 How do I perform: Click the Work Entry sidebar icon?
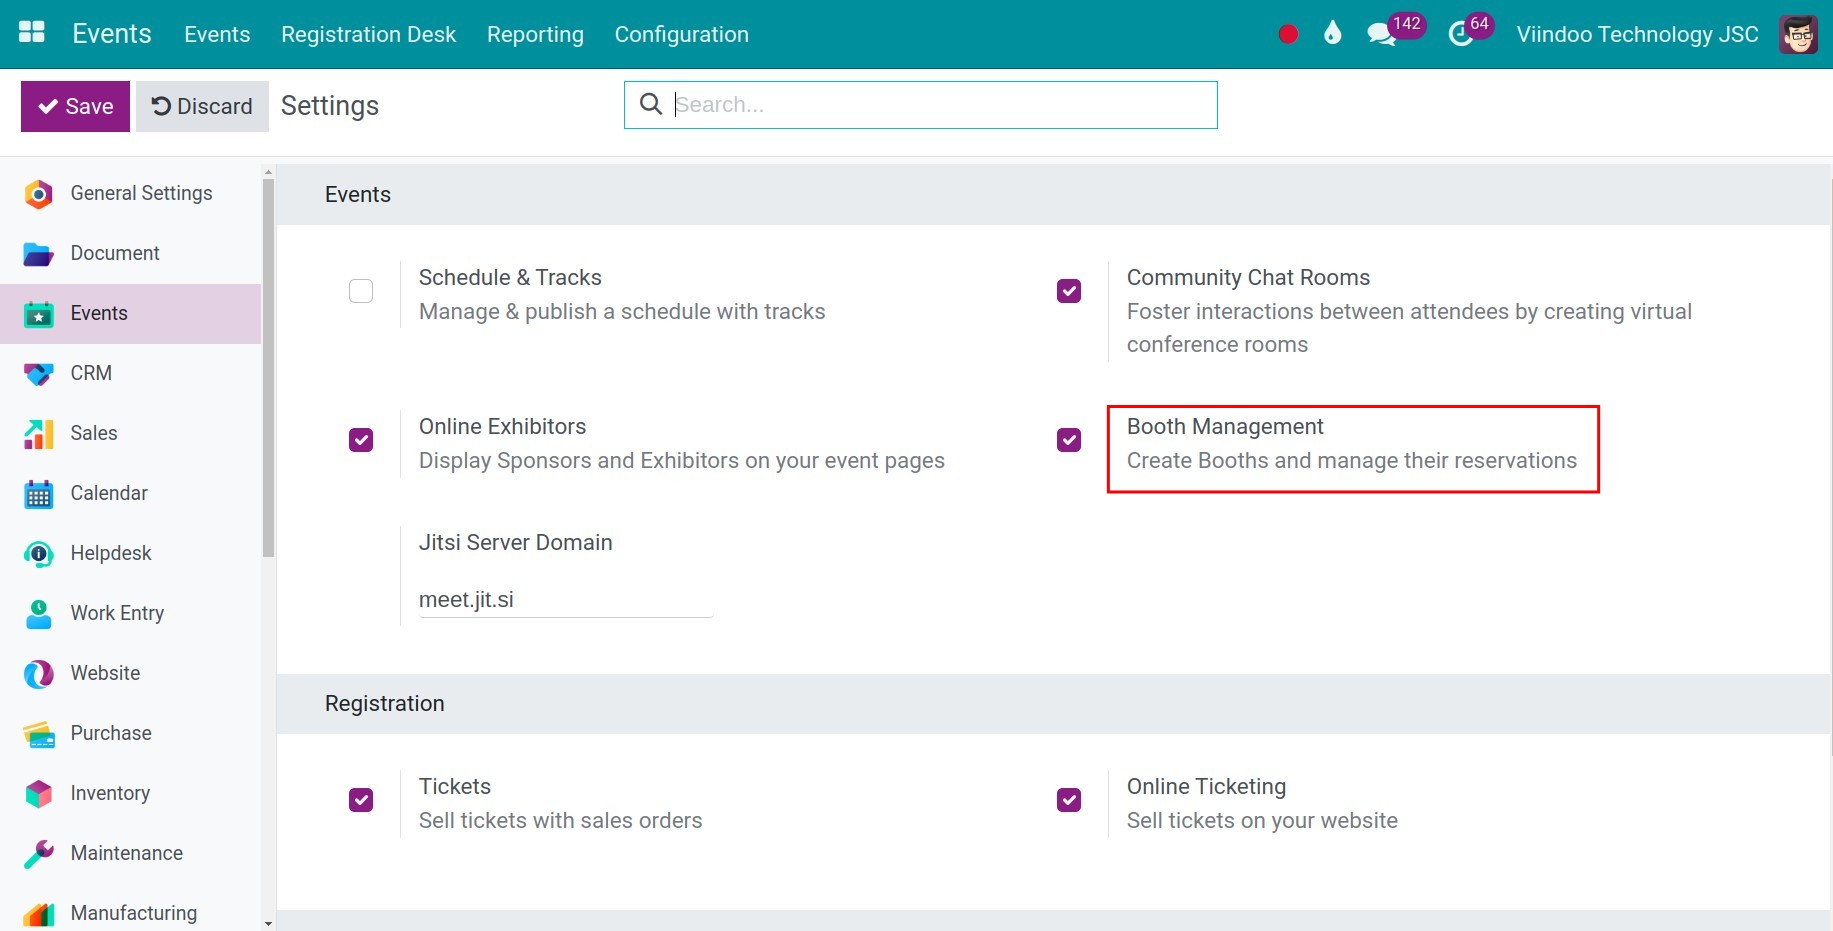(38, 614)
